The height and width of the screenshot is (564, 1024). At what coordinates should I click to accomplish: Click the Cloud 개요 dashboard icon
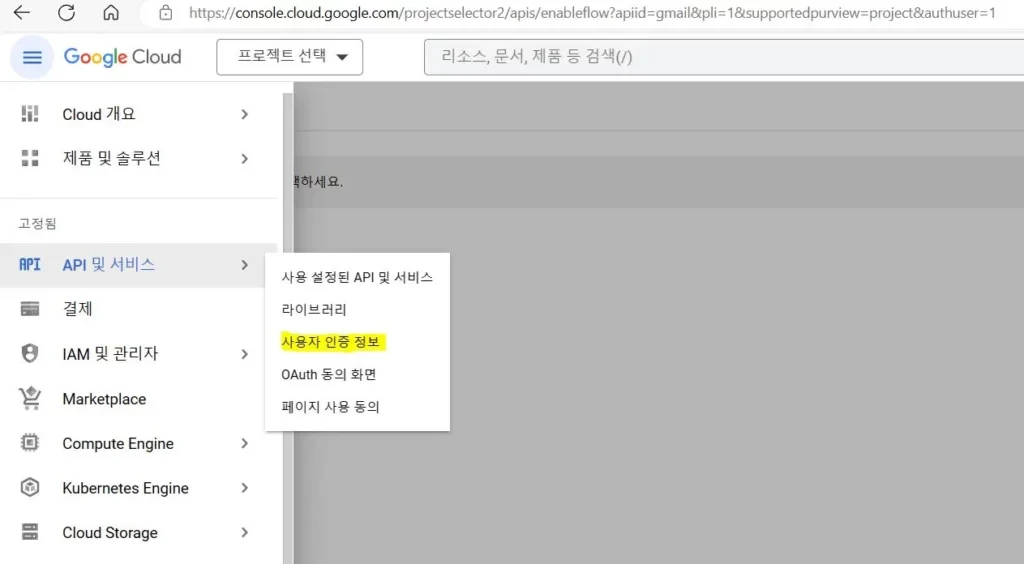(x=30, y=114)
